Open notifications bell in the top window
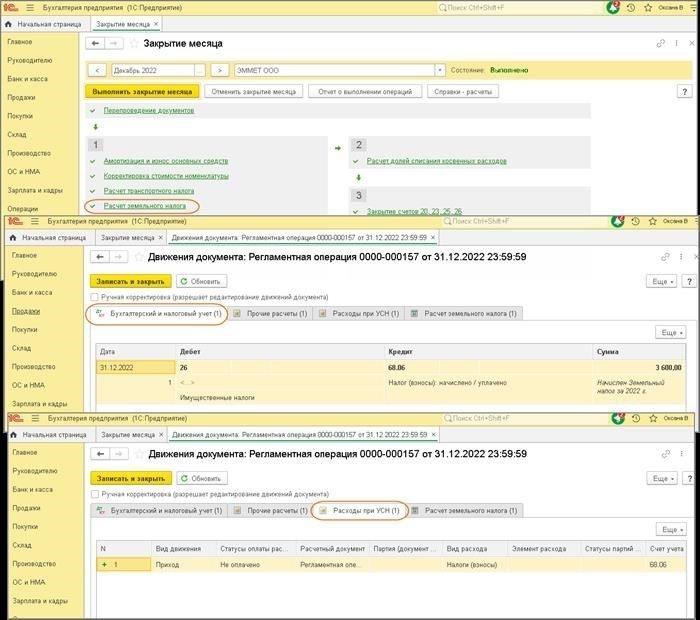This screenshot has width=700, height=620. [x=613, y=8]
